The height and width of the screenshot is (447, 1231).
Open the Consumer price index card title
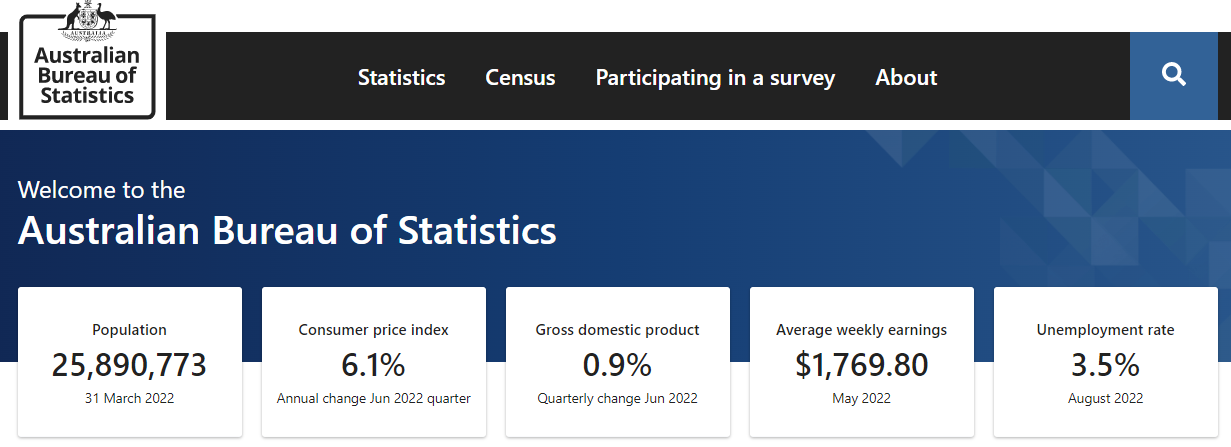point(374,330)
